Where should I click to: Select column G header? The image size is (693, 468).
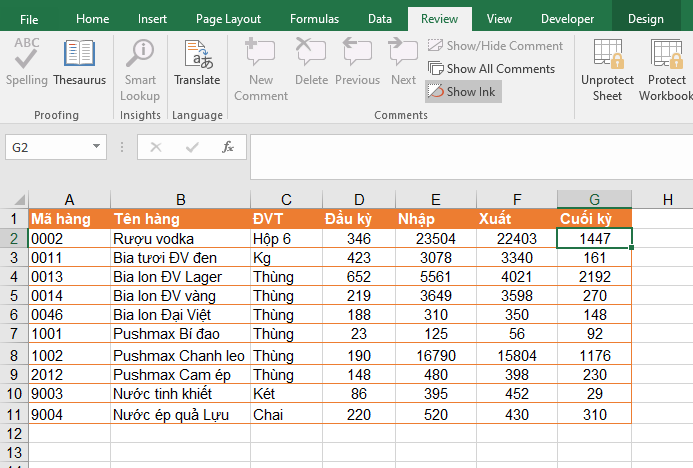tap(594, 199)
